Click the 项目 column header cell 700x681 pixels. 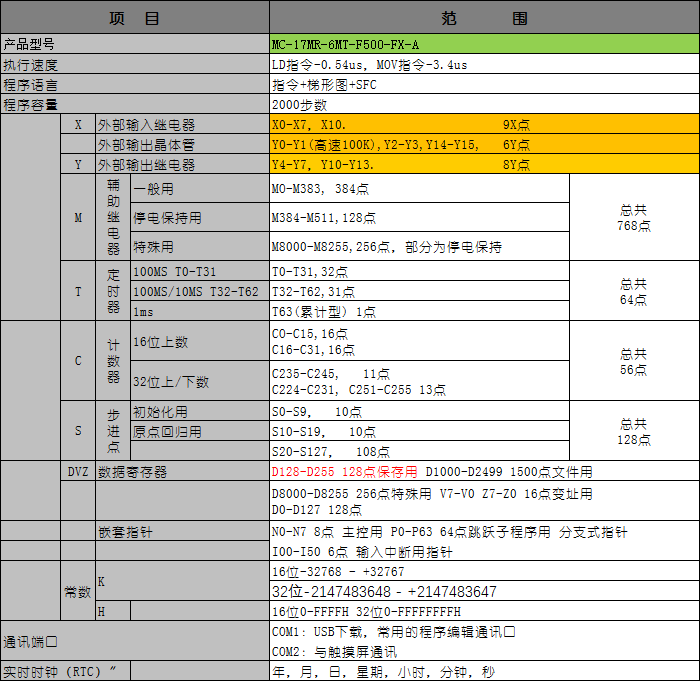tap(135, 19)
